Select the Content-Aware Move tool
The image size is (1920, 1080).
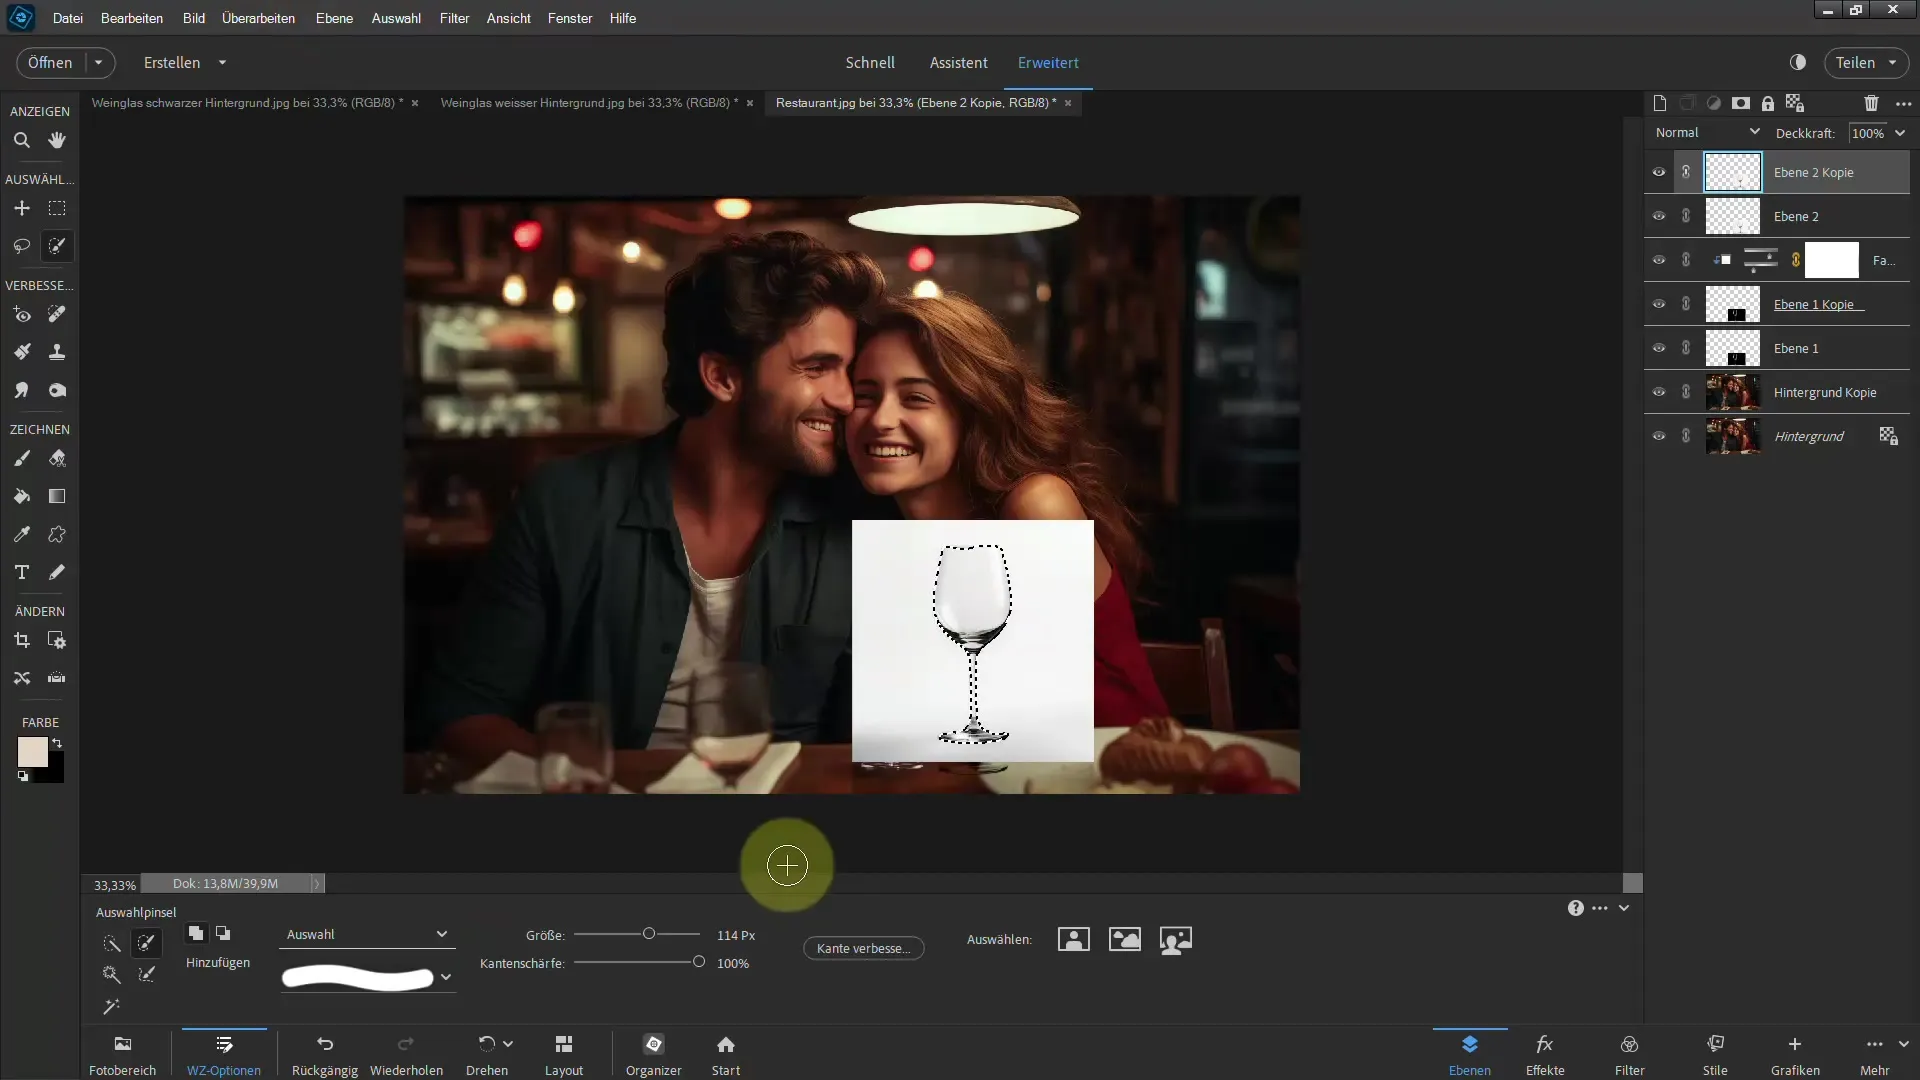tap(21, 678)
